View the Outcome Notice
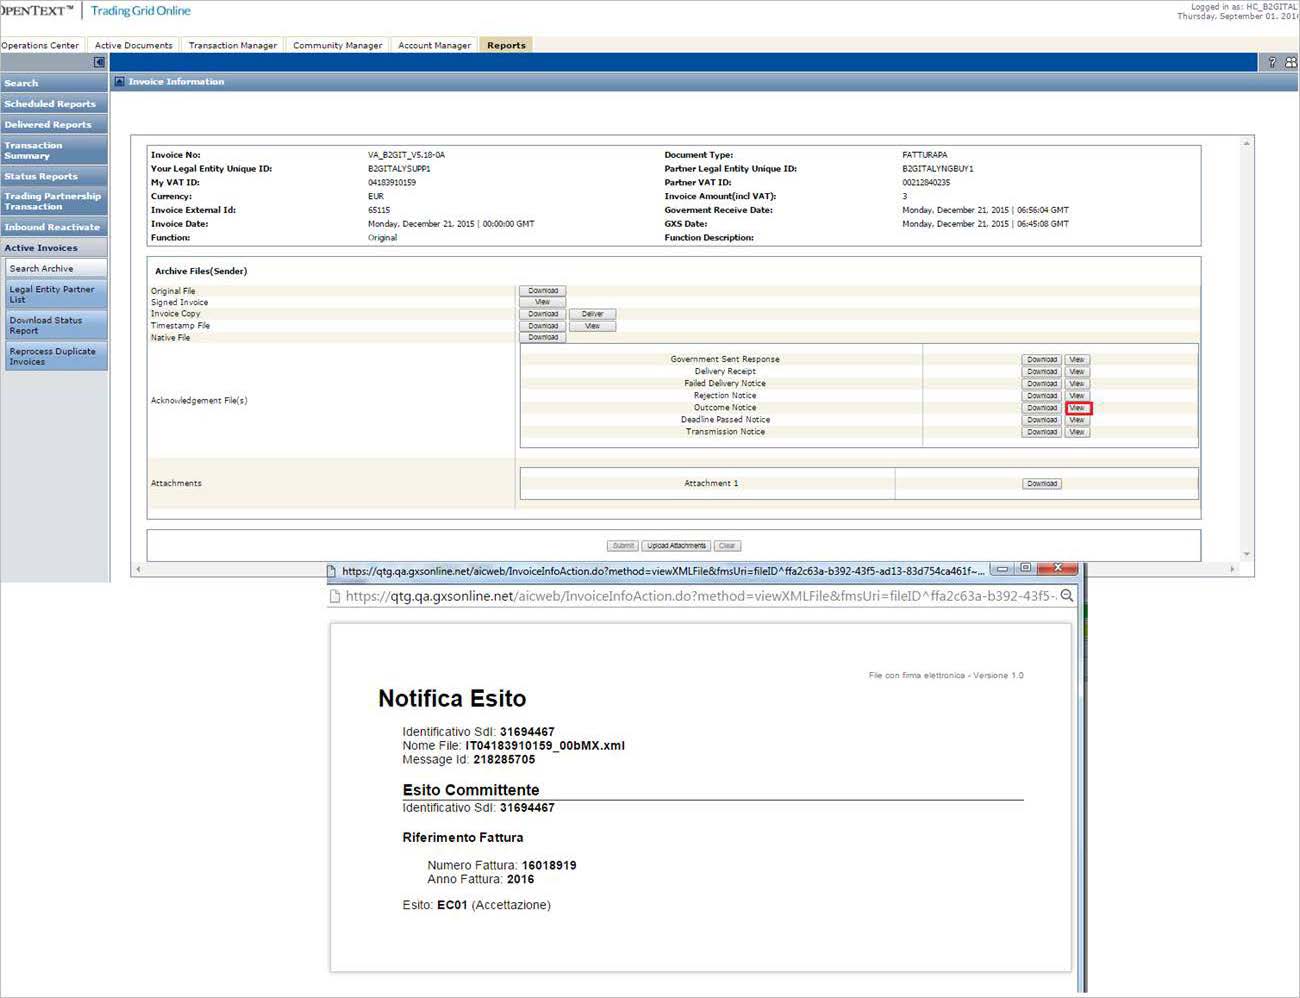This screenshot has height=998, width=1300. pyautogui.click(x=1078, y=408)
